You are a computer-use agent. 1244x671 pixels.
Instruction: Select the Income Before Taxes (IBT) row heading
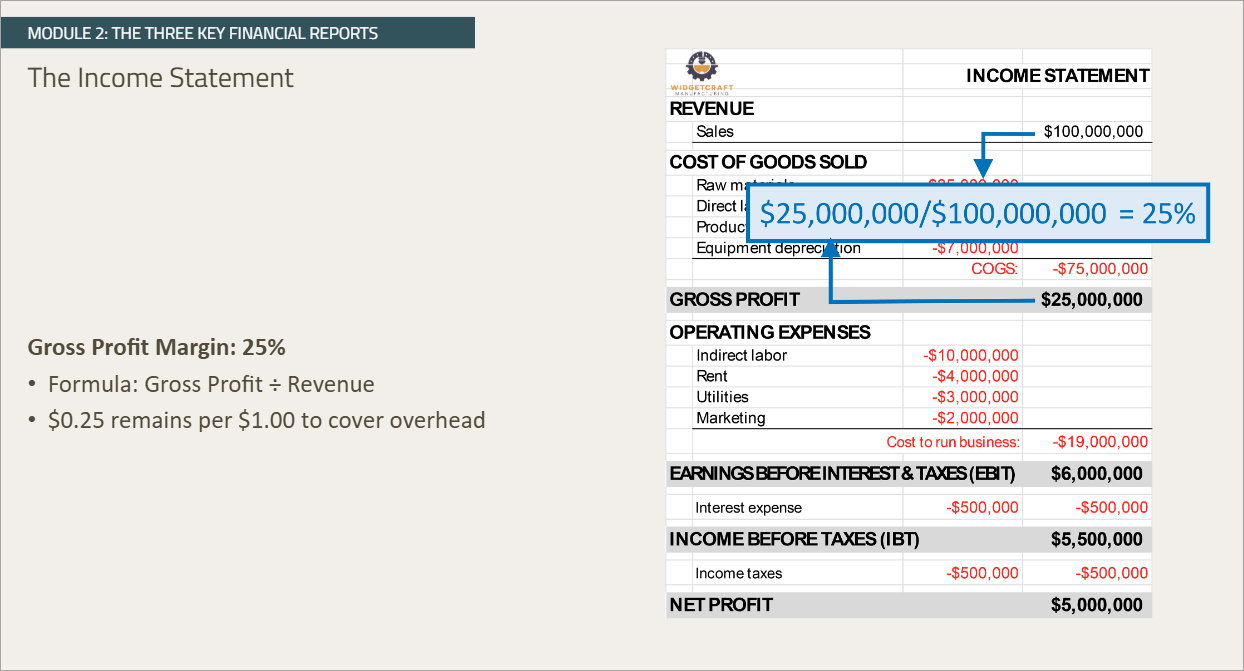[794, 540]
